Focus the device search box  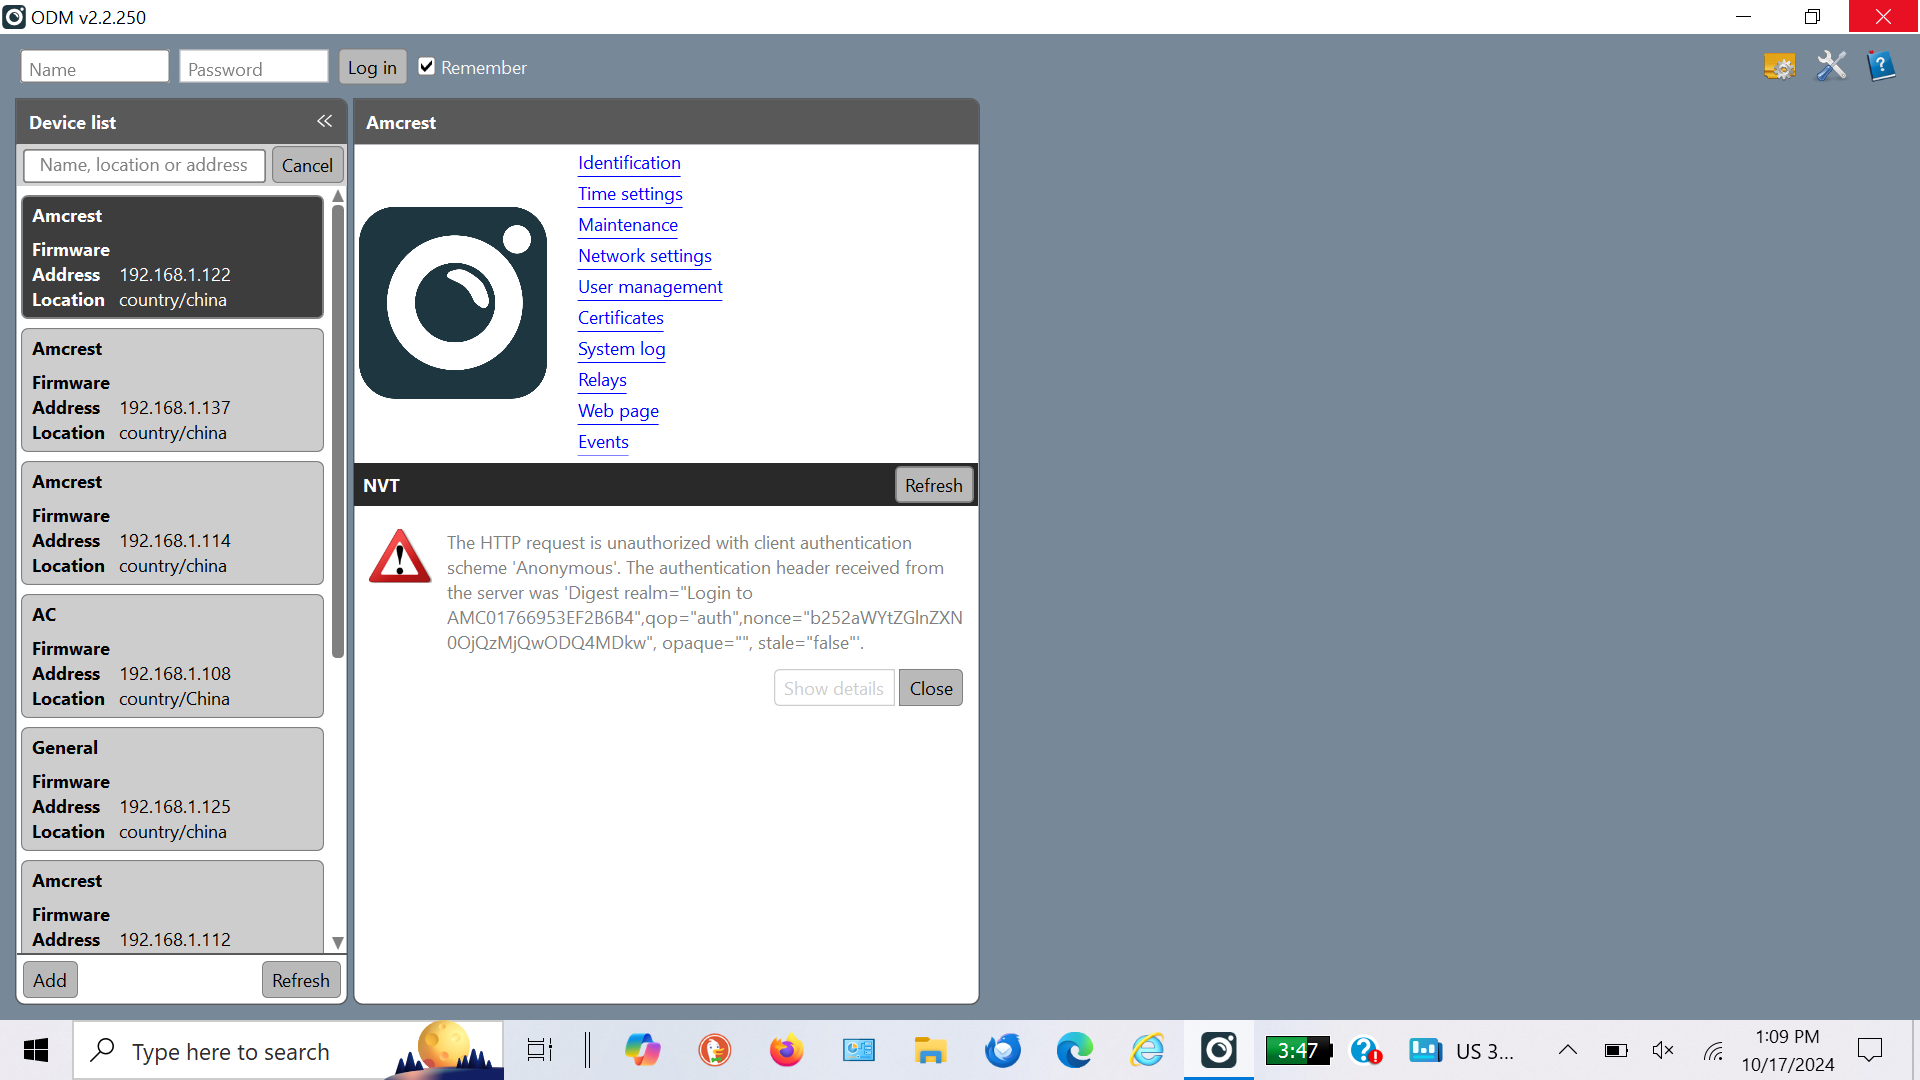[x=145, y=165]
